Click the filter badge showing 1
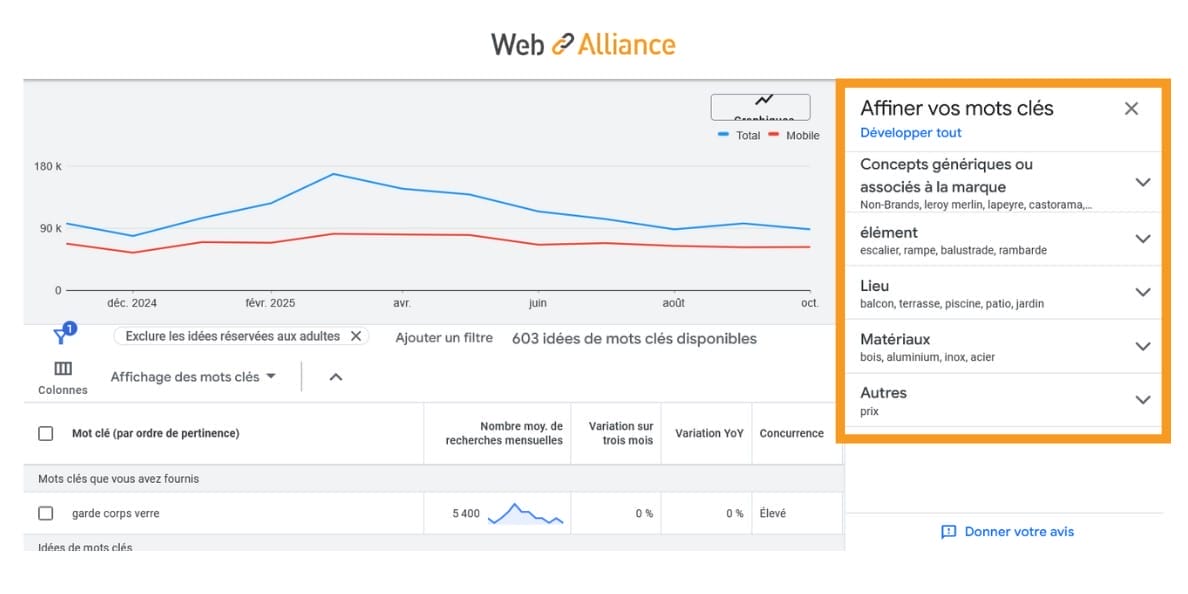This screenshot has height=594, width=1188. coord(69,327)
